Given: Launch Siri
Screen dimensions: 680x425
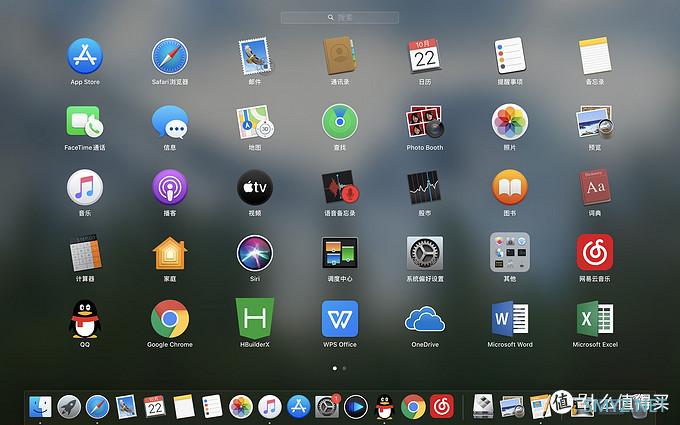Looking at the screenshot, I should (255, 253).
